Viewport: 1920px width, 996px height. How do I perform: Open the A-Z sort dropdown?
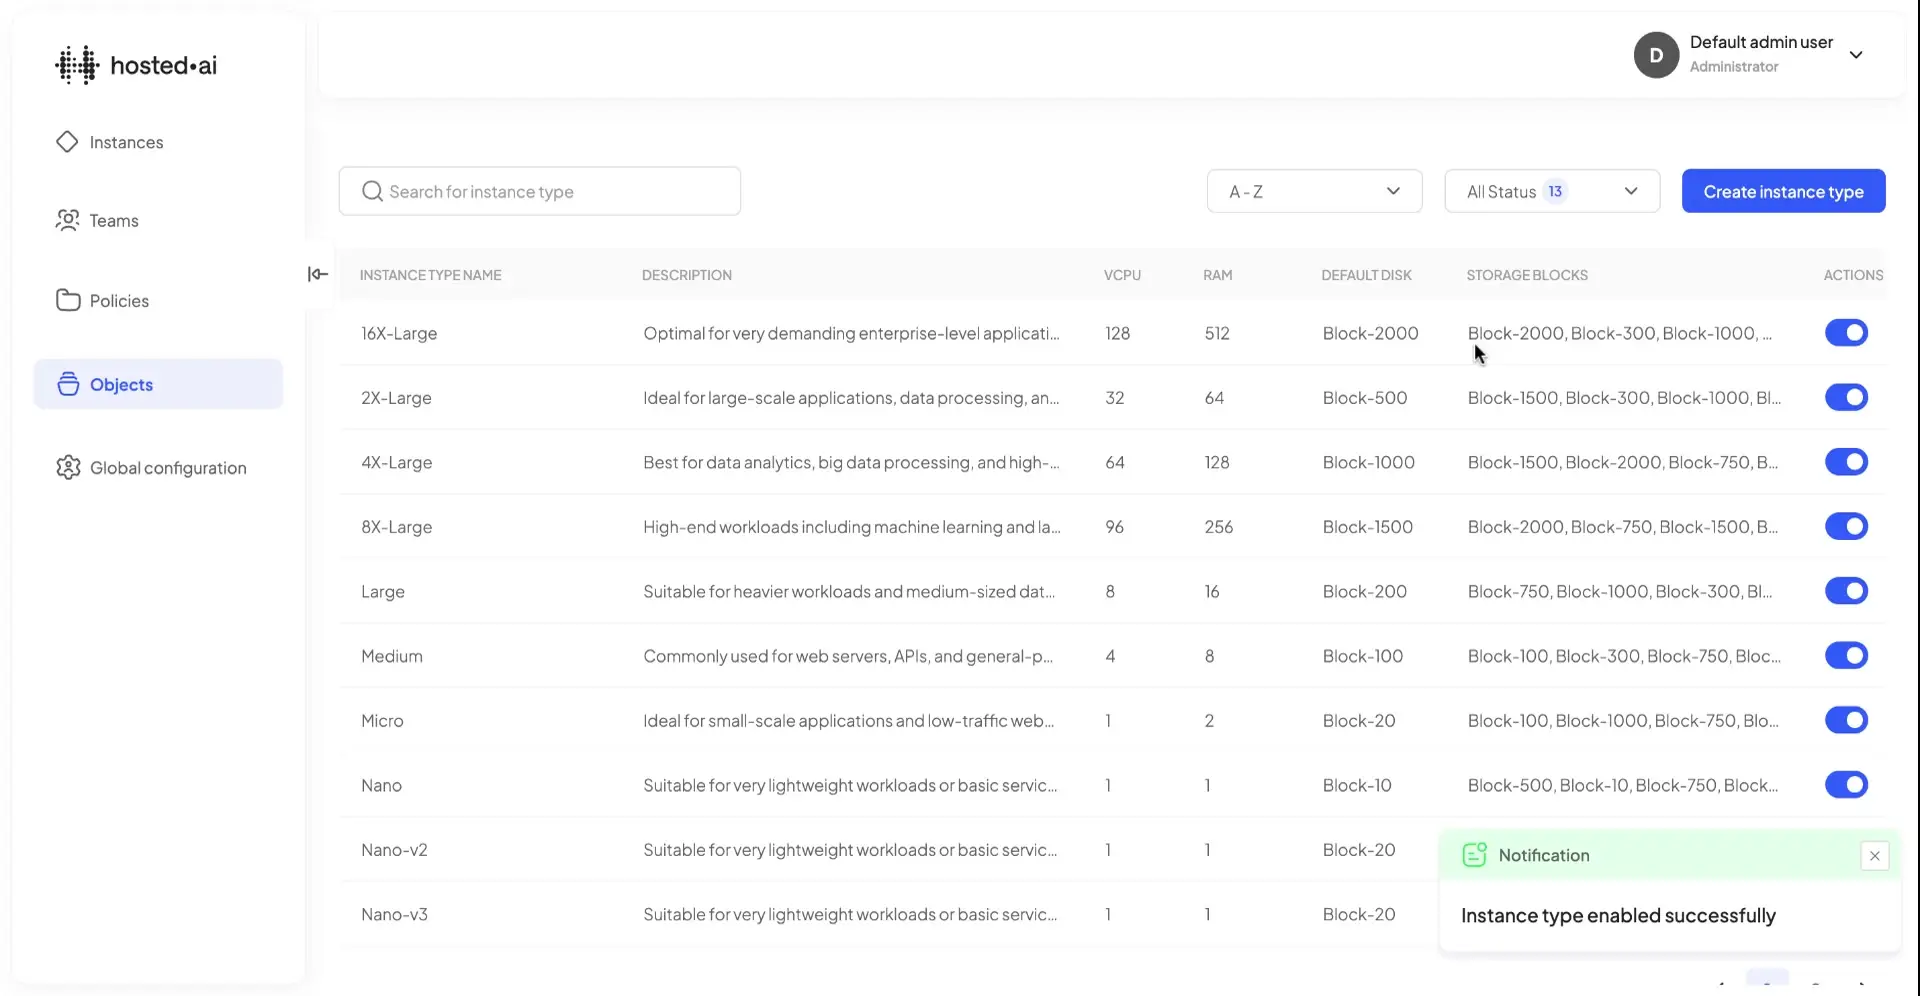[x=1313, y=191]
